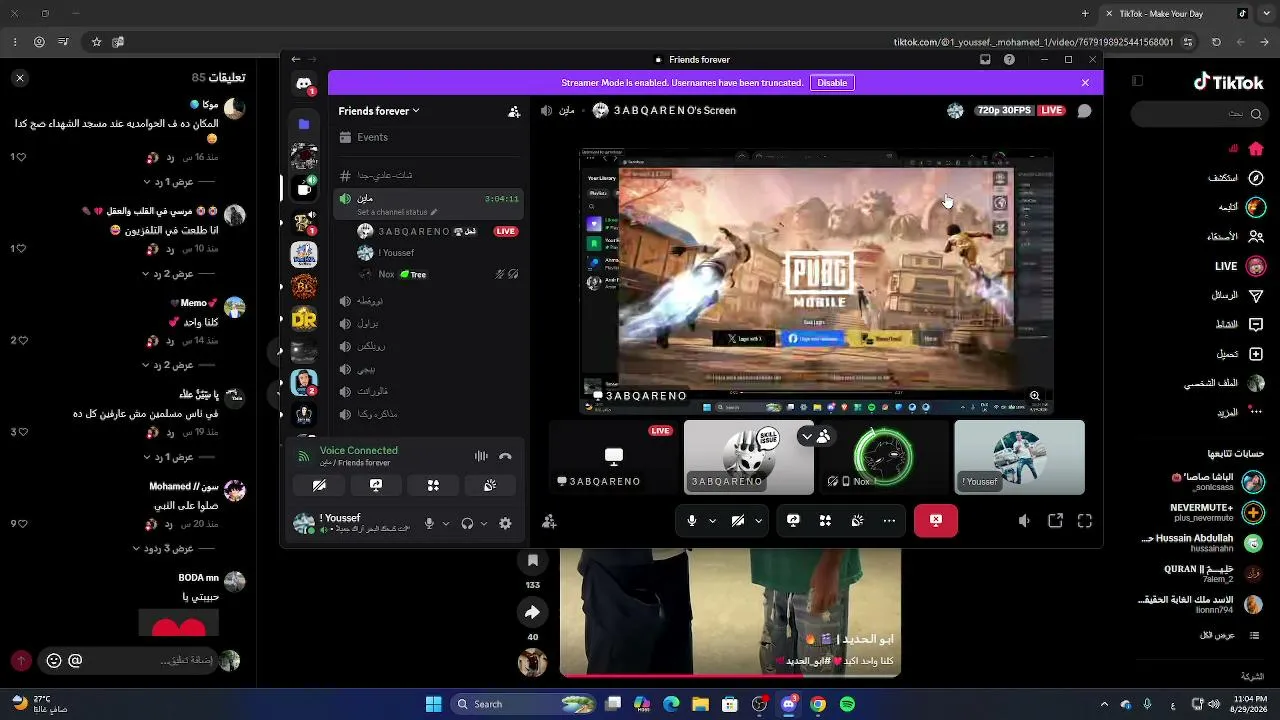Toggle camera in the Voice Connected panel
1280x720 pixels.
tap(319, 485)
